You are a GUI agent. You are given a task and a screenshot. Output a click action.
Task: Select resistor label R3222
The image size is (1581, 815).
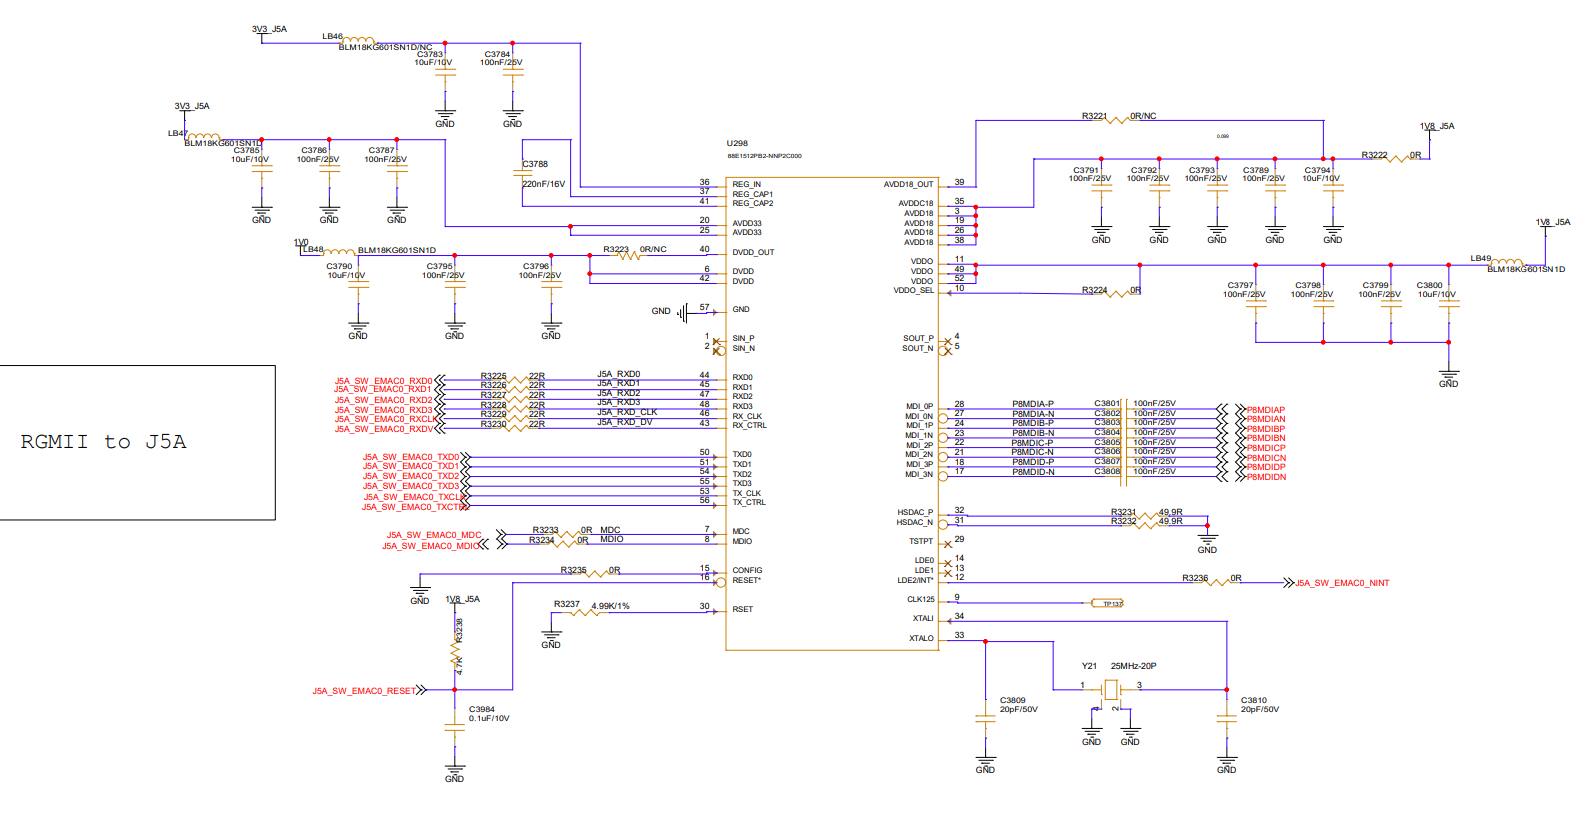pyautogui.click(x=1374, y=155)
